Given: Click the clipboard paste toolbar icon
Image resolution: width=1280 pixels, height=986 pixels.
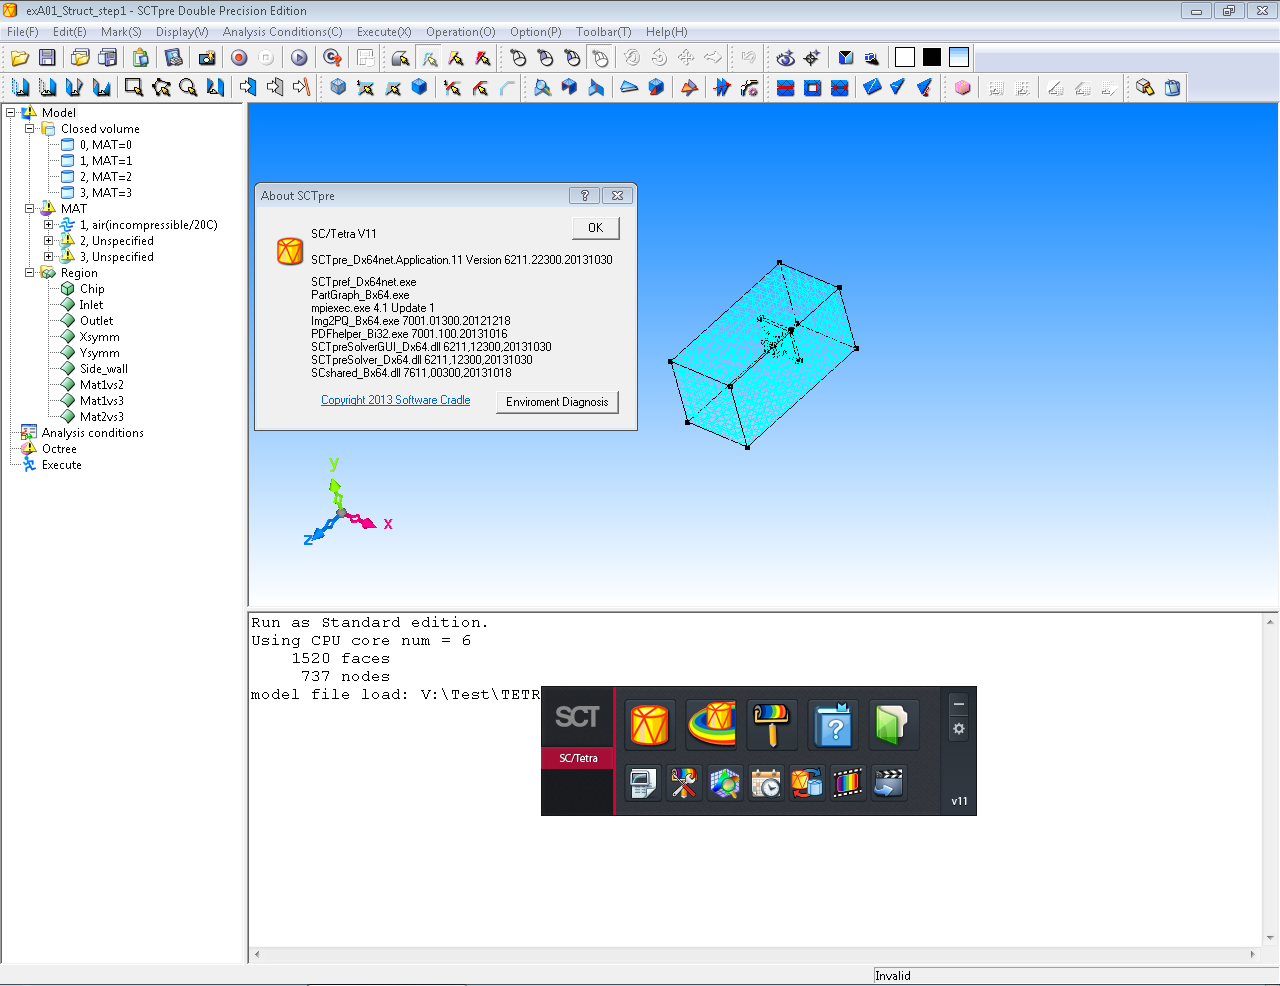Looking at the screenshot, I should click(140, 58).
